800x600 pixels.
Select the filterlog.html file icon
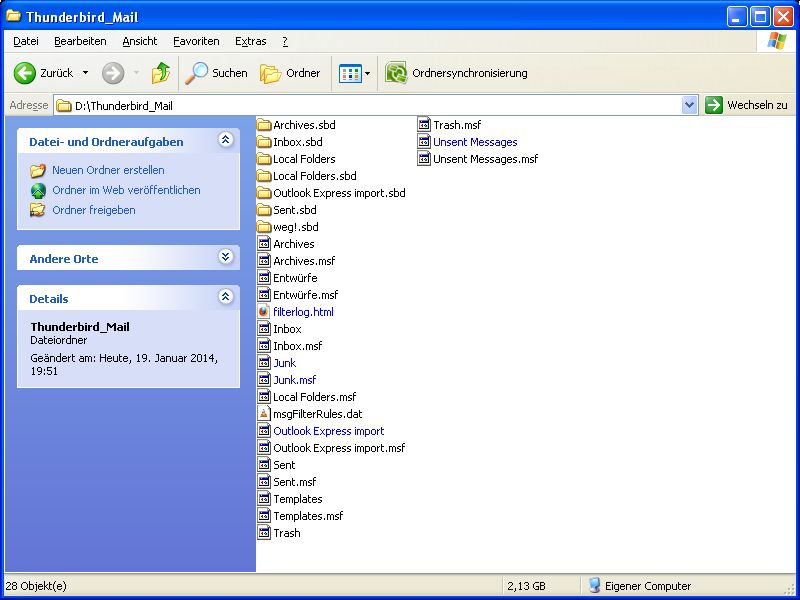pos(264,312)
